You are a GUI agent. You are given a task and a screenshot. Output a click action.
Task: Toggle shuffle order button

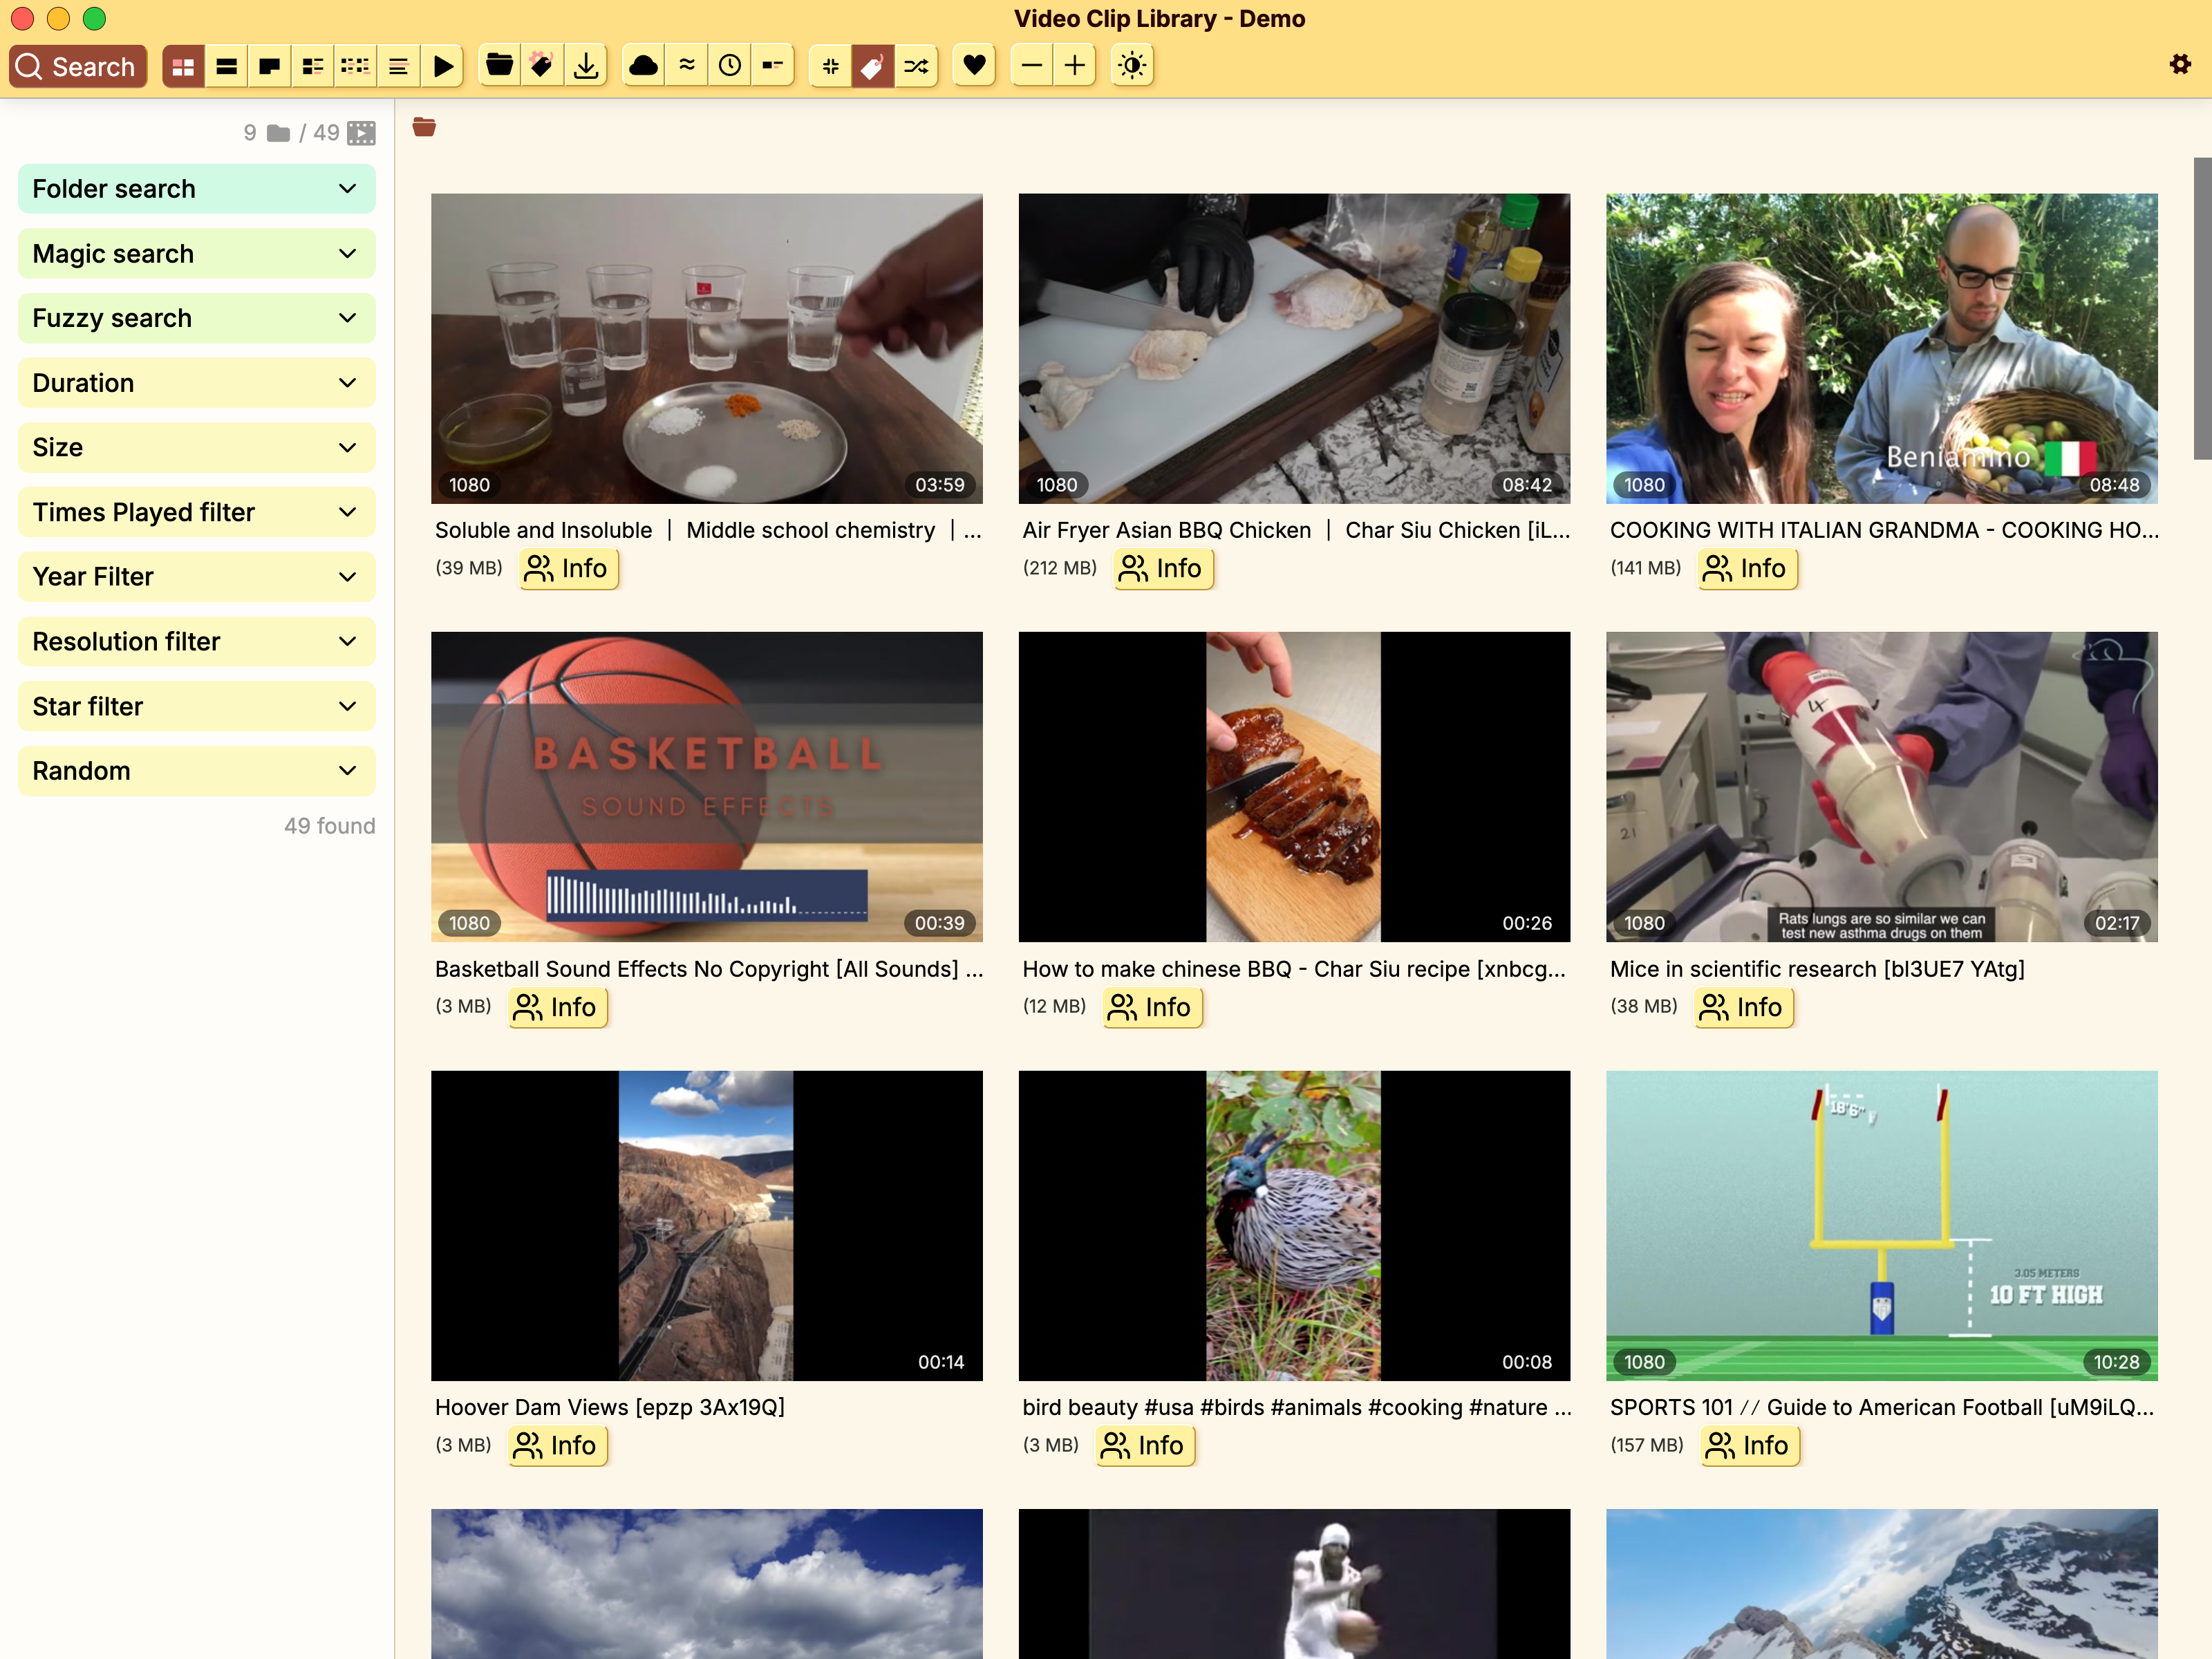916,66
